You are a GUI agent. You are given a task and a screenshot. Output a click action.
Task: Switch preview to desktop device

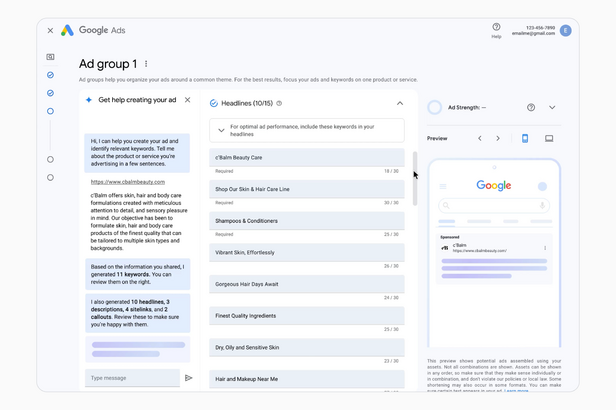coord(549,138)
